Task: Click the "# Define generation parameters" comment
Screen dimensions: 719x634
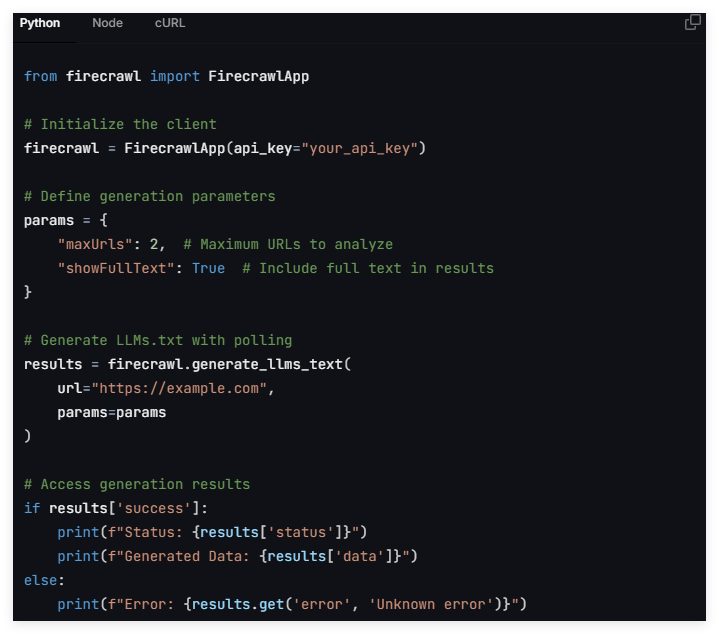Action: click(x=149, y=196)
